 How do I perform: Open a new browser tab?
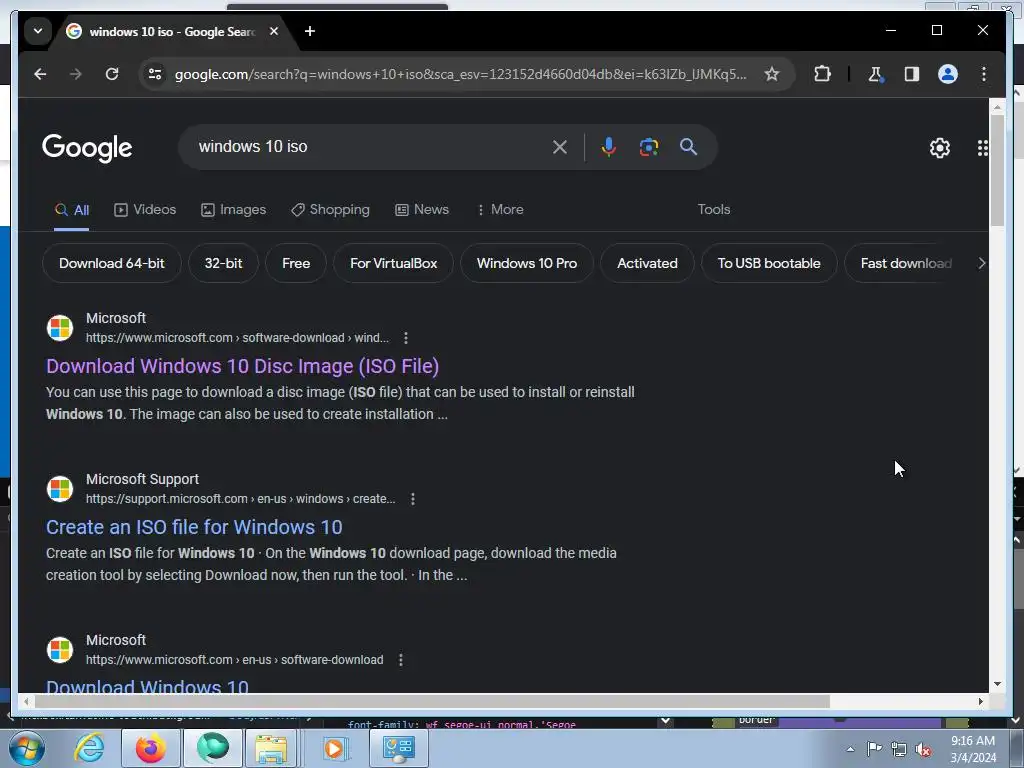pyautogui.click(x=310, y=31)
